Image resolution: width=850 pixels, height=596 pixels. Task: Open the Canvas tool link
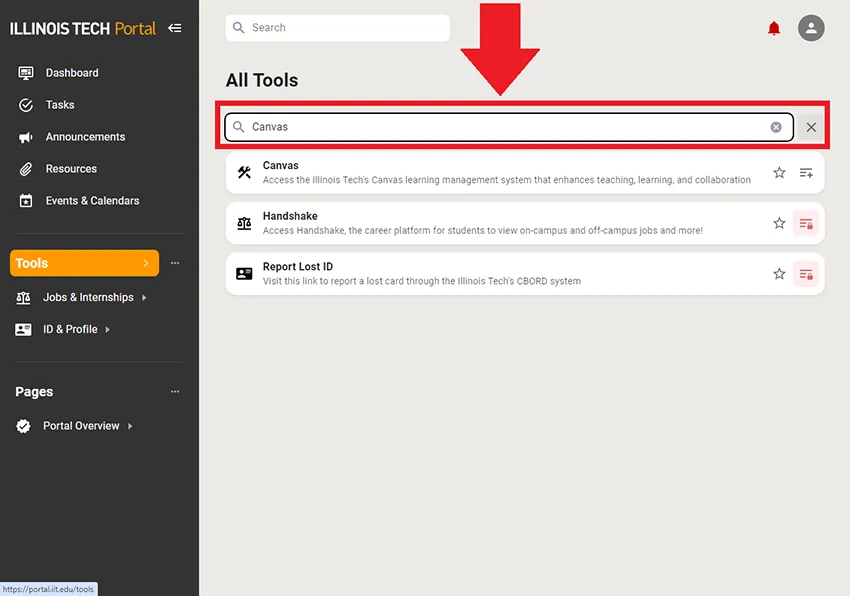pyautogui.click(x=281, y=166)
